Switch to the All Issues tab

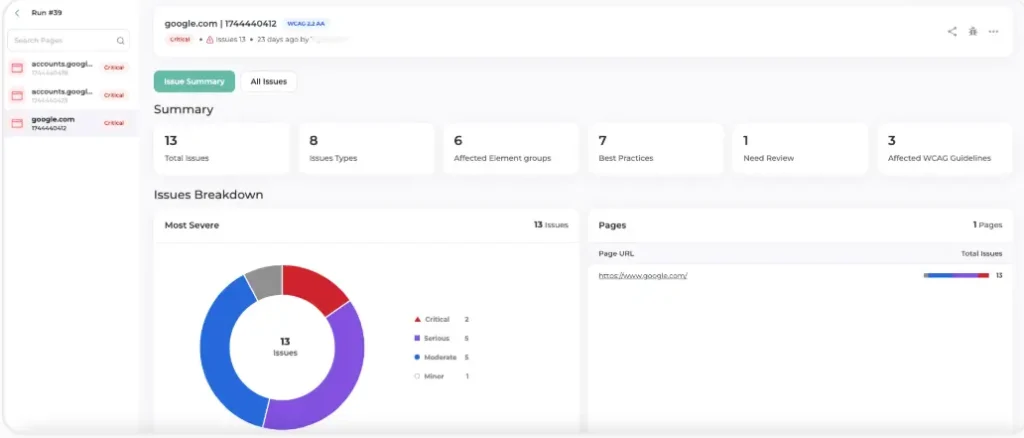coord(268,82)
